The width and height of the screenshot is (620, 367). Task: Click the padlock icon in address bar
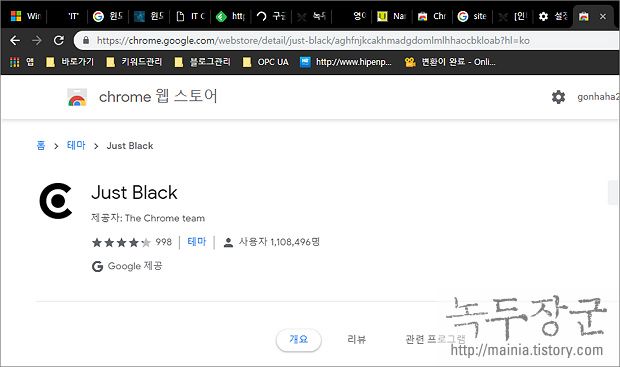[x=86, y=40]
